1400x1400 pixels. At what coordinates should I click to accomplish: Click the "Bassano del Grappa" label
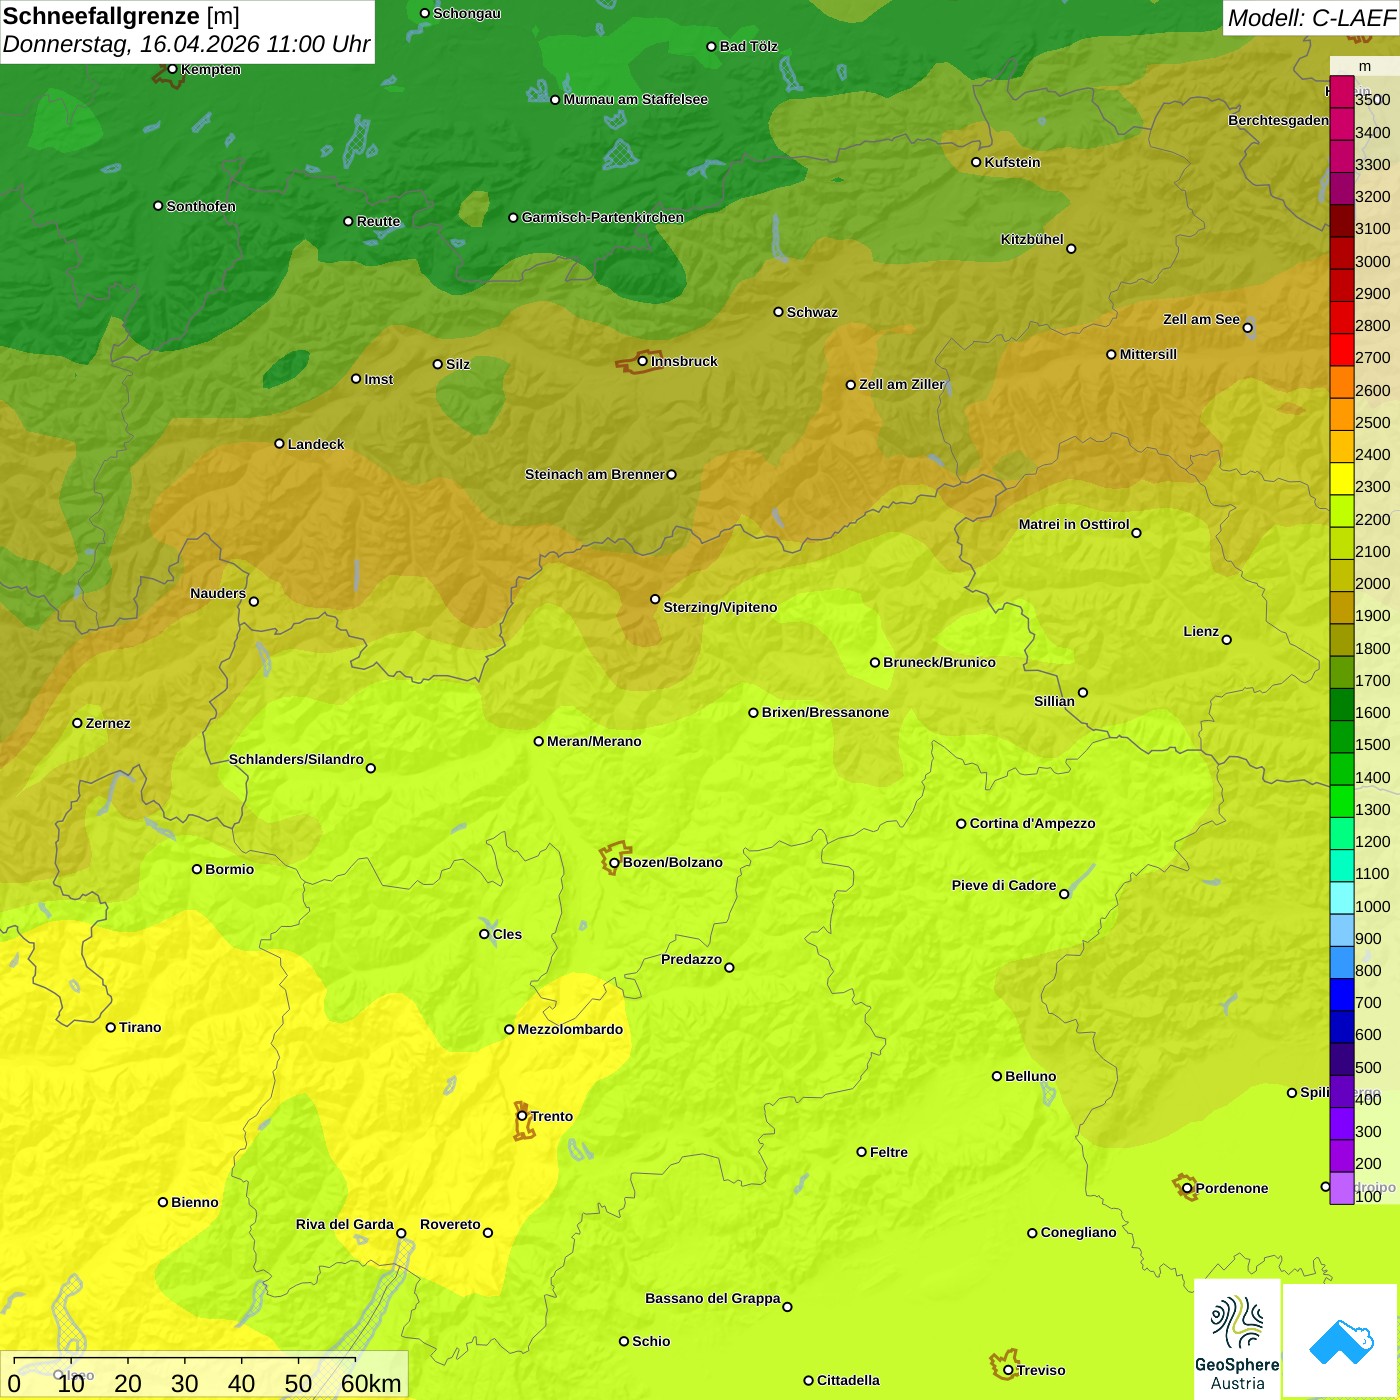pyautogui.click(x=713, y=1298)
